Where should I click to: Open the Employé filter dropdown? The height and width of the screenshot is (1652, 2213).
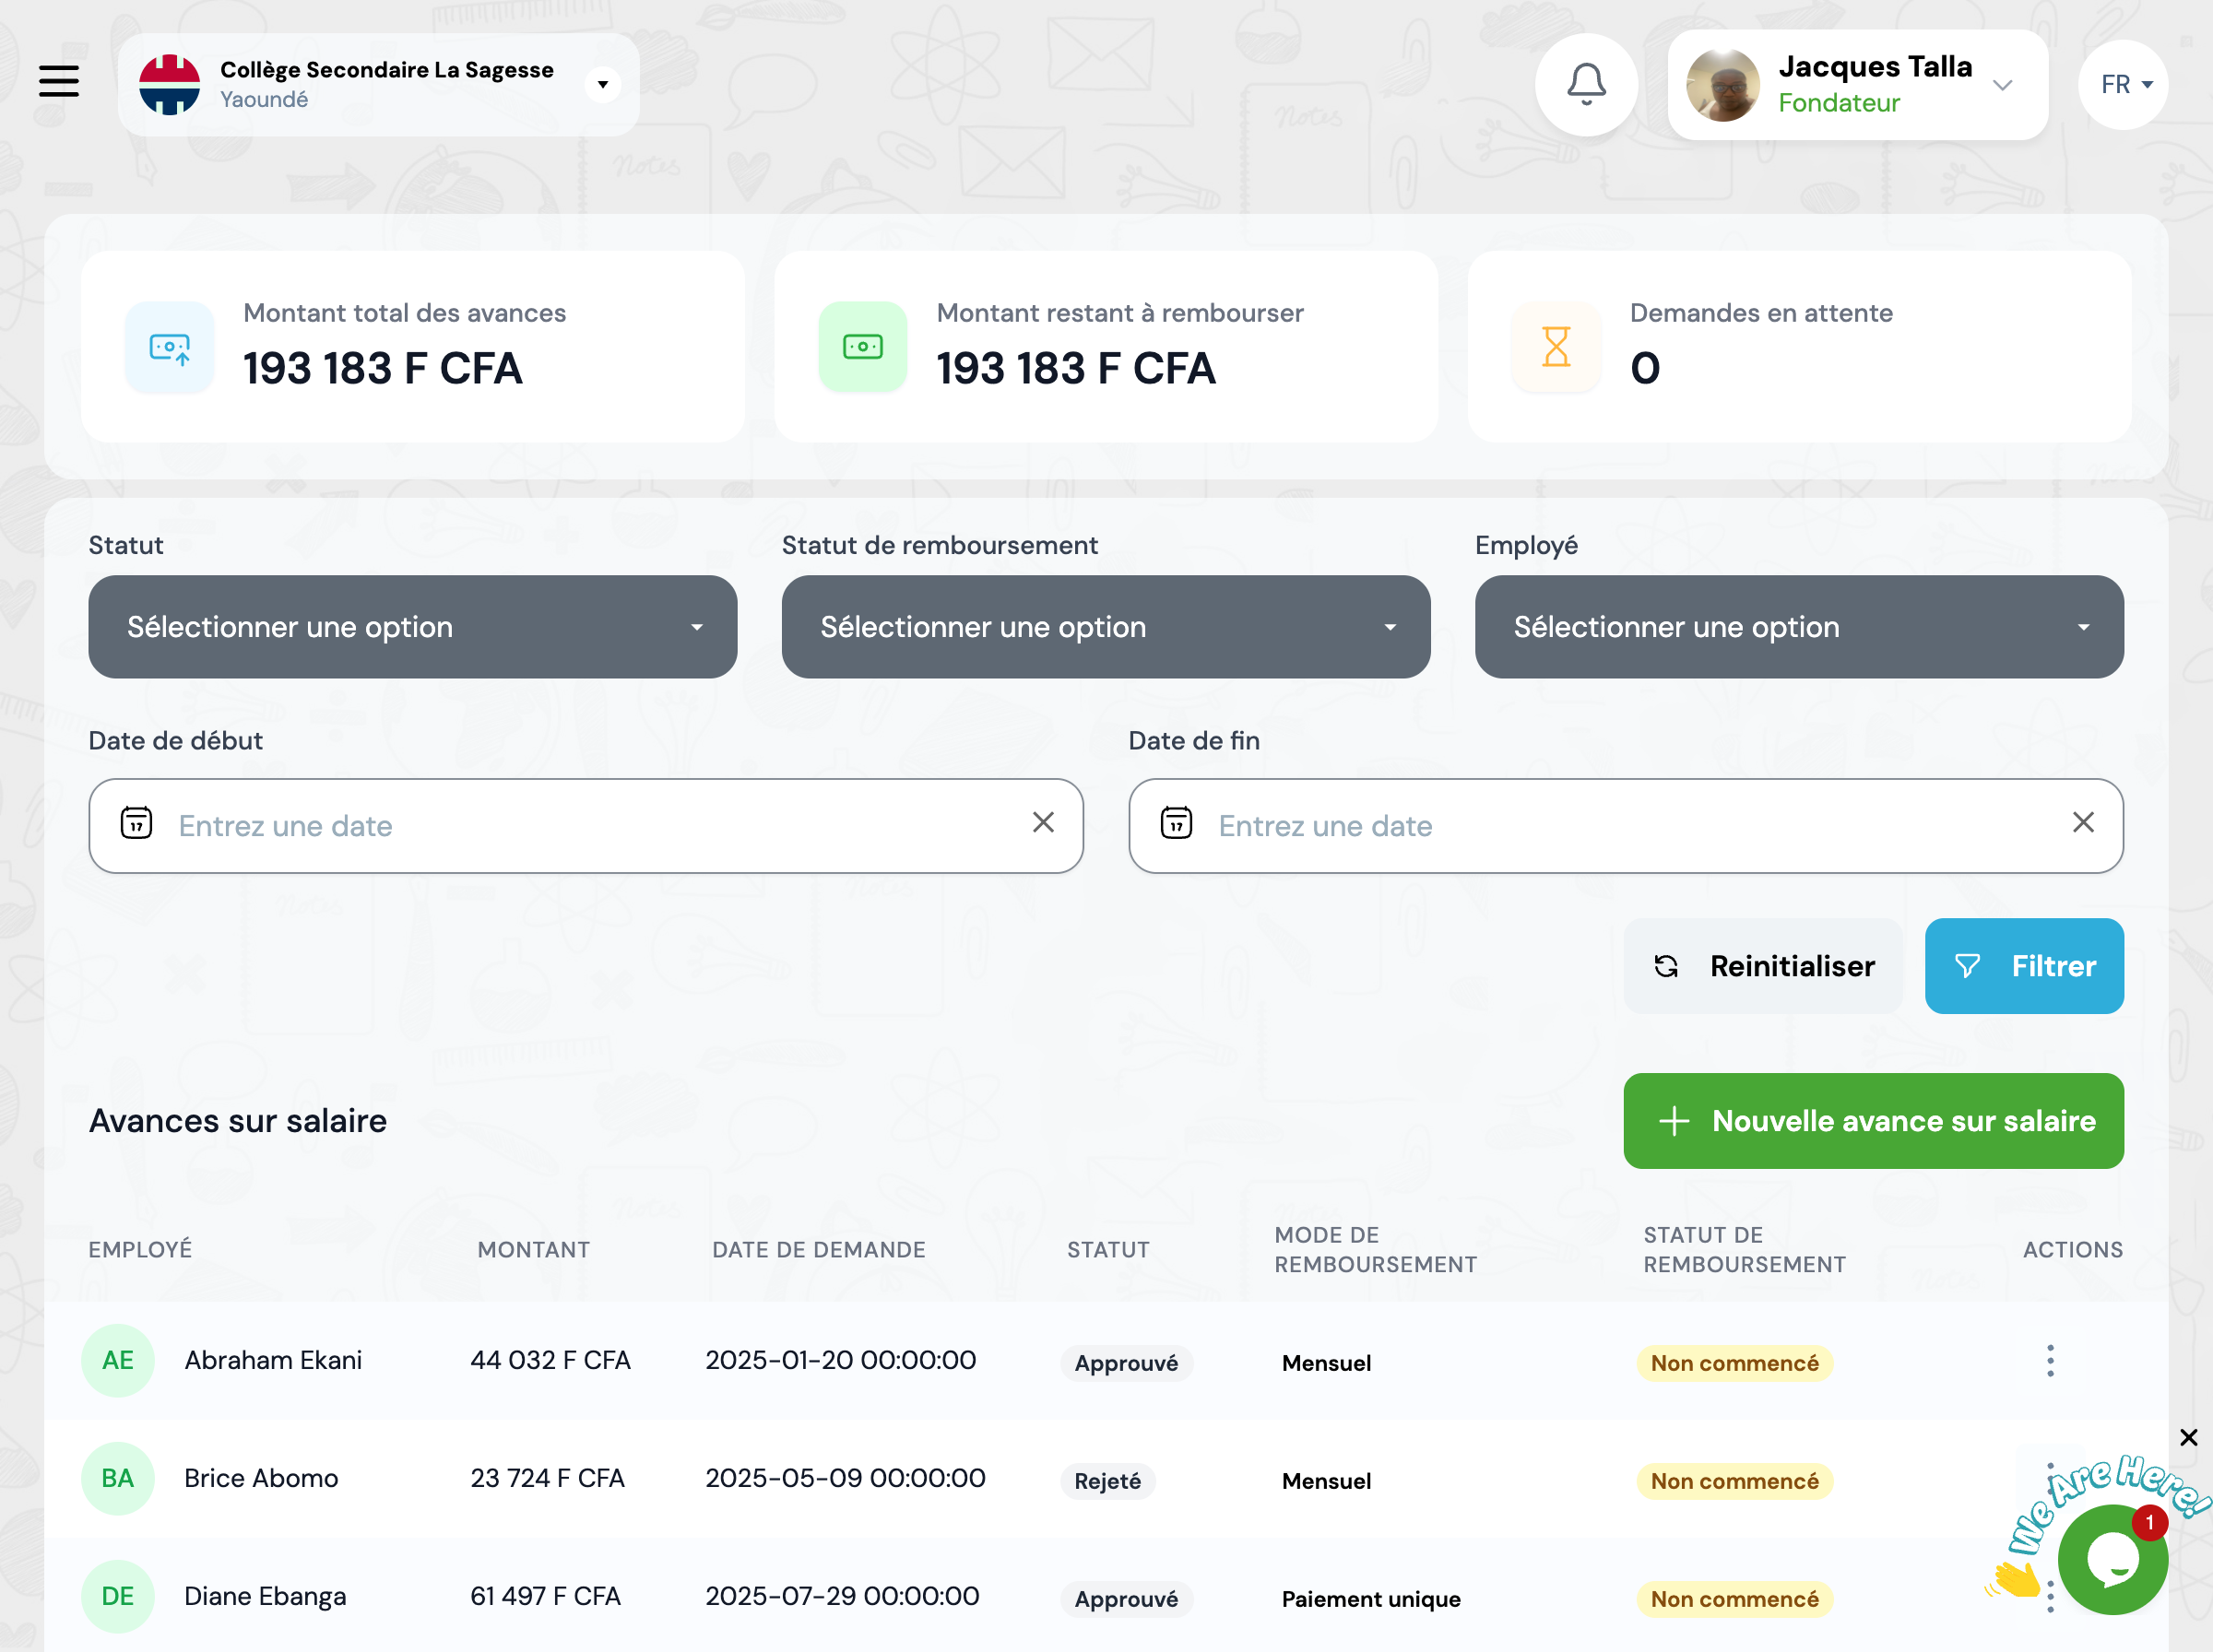(1798, 627)
